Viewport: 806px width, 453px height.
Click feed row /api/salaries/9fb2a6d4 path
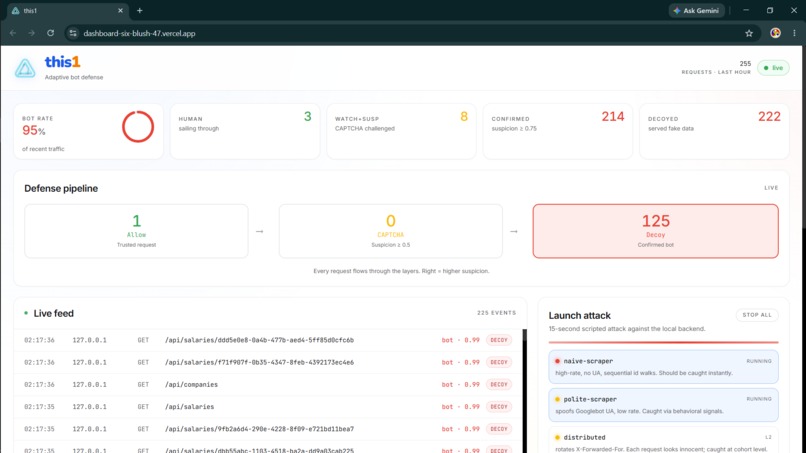259,429
